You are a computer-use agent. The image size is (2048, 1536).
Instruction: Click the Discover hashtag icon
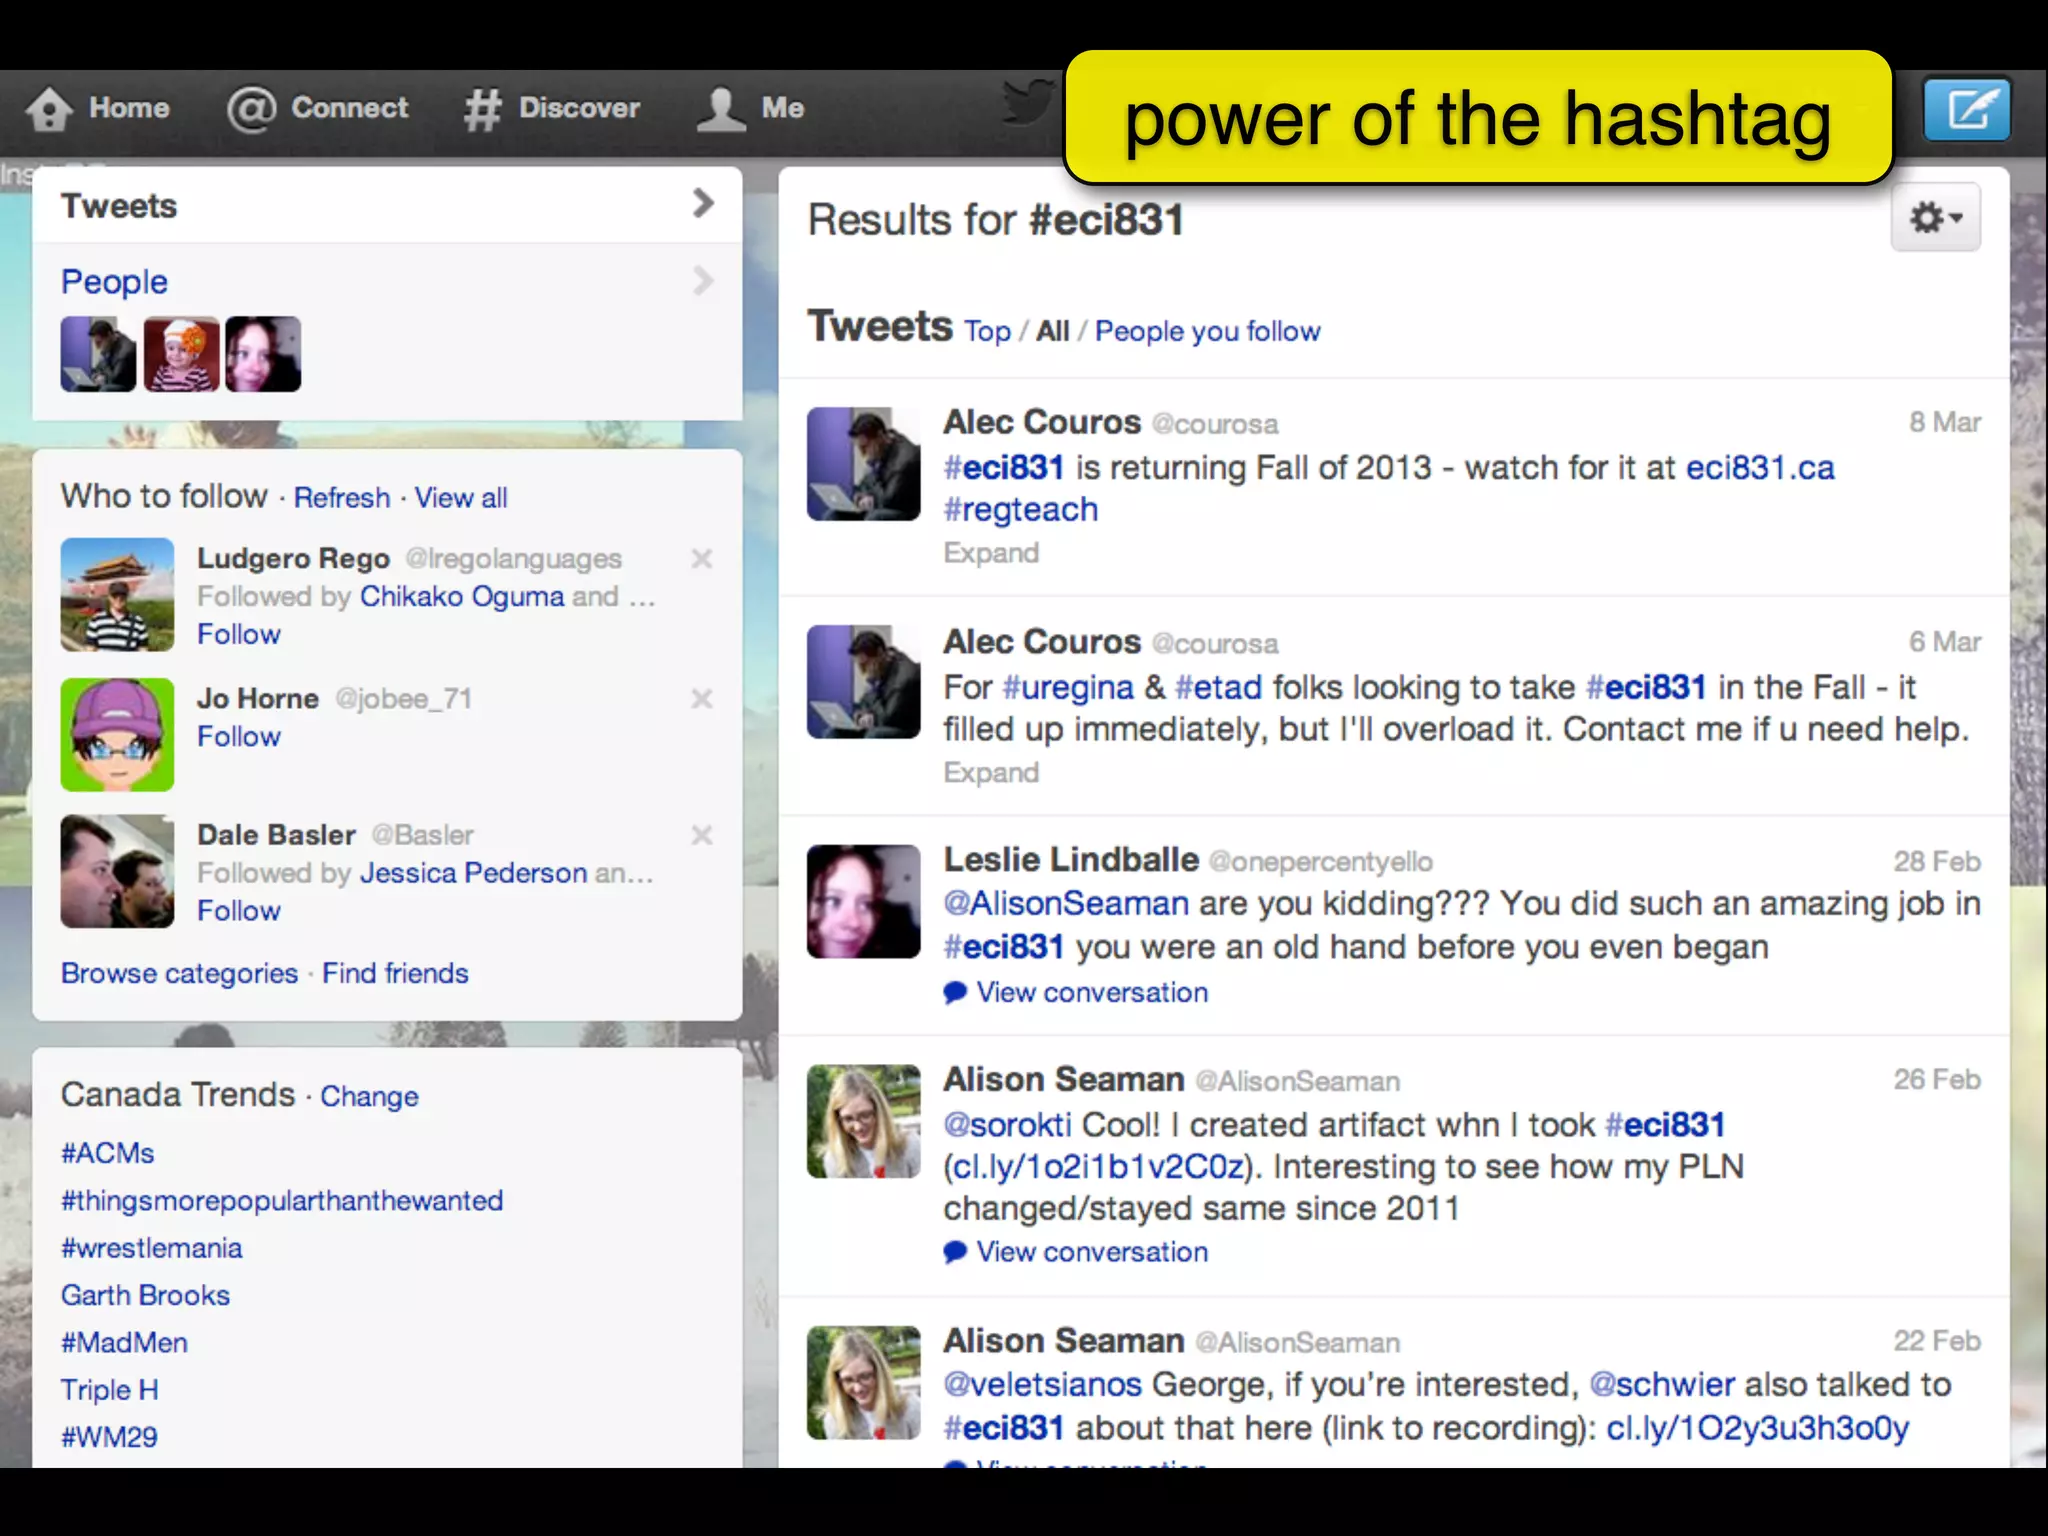(x=482, y=109)
